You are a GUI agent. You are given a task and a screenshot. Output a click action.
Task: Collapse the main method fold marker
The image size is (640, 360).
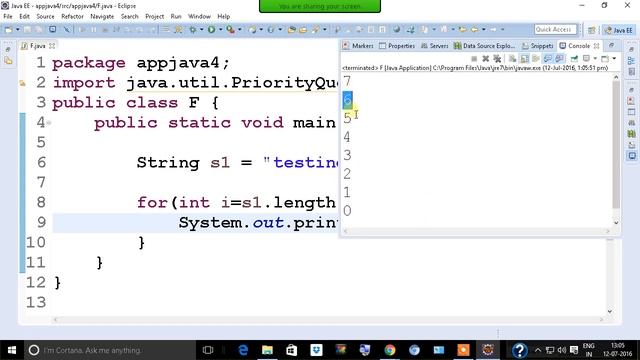point(49,122)
